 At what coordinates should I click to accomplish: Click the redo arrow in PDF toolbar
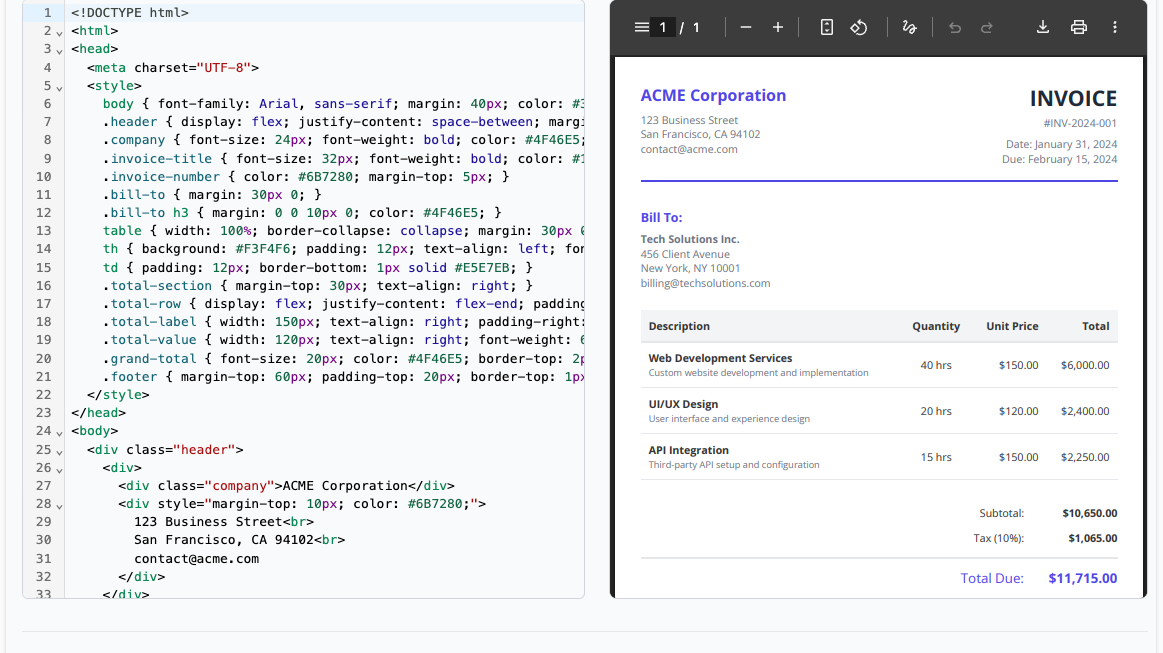coord(987,27)
